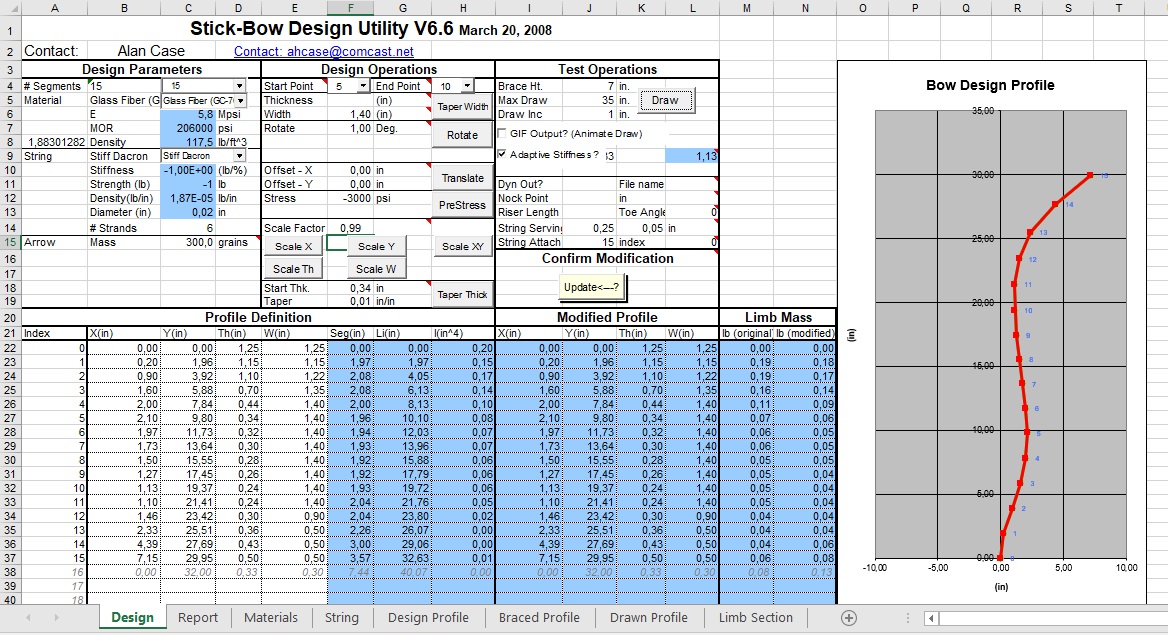Image resolution: width=1168 pixels, height=635 pixels.
Task: Click the Scale XY button
Action: pos(463,247)
